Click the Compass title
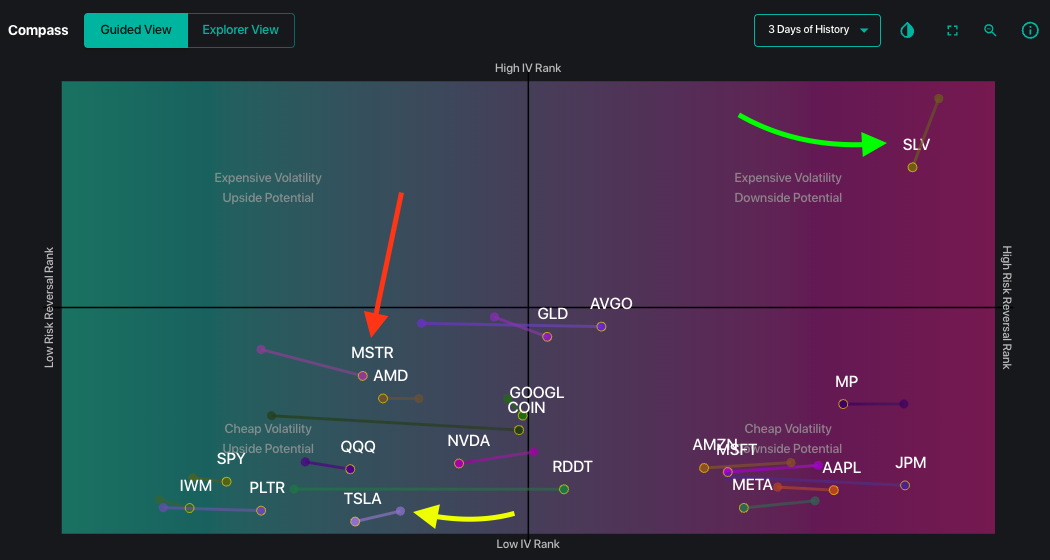The width and height of the screenshot is (1050, 560). 38,30
